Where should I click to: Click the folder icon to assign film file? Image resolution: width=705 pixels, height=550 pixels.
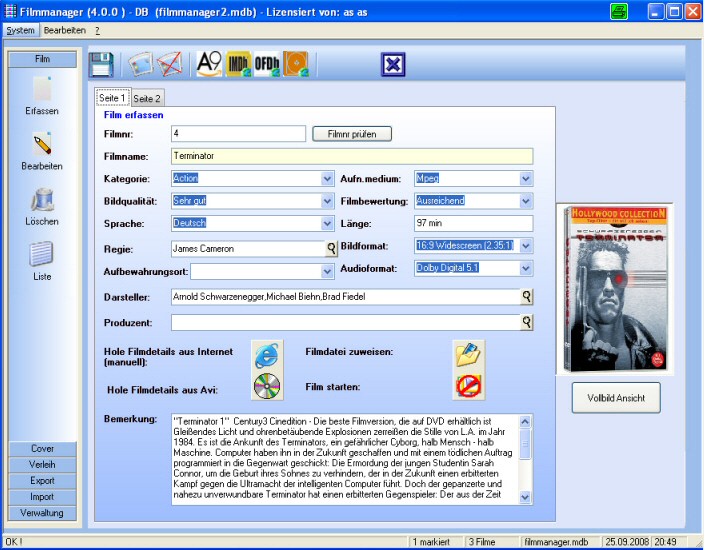click(x=468, y=355)
